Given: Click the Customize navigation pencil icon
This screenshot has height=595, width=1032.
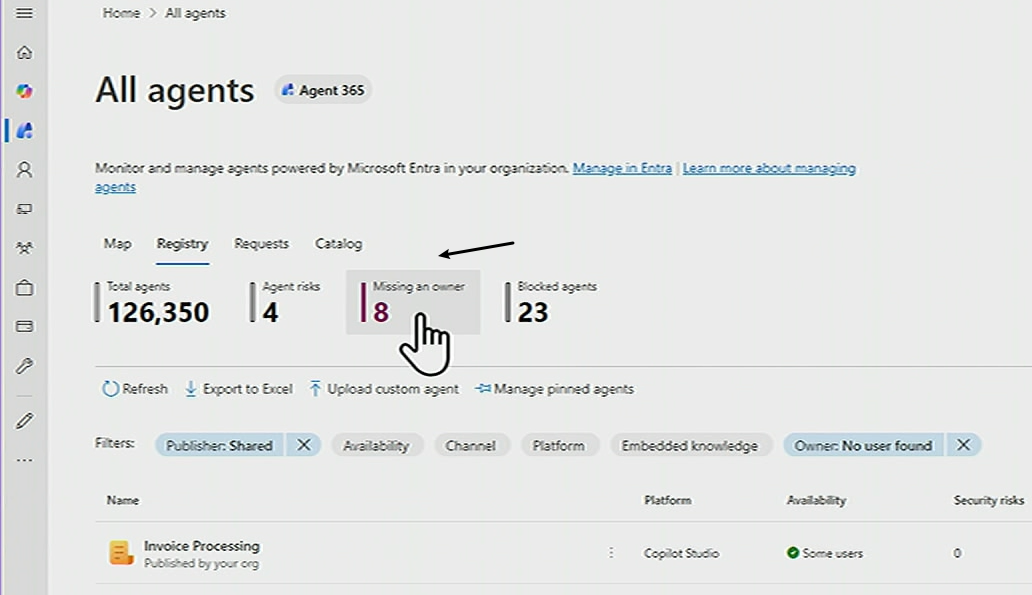Looking at the screenshot, I should coord(24,421).
